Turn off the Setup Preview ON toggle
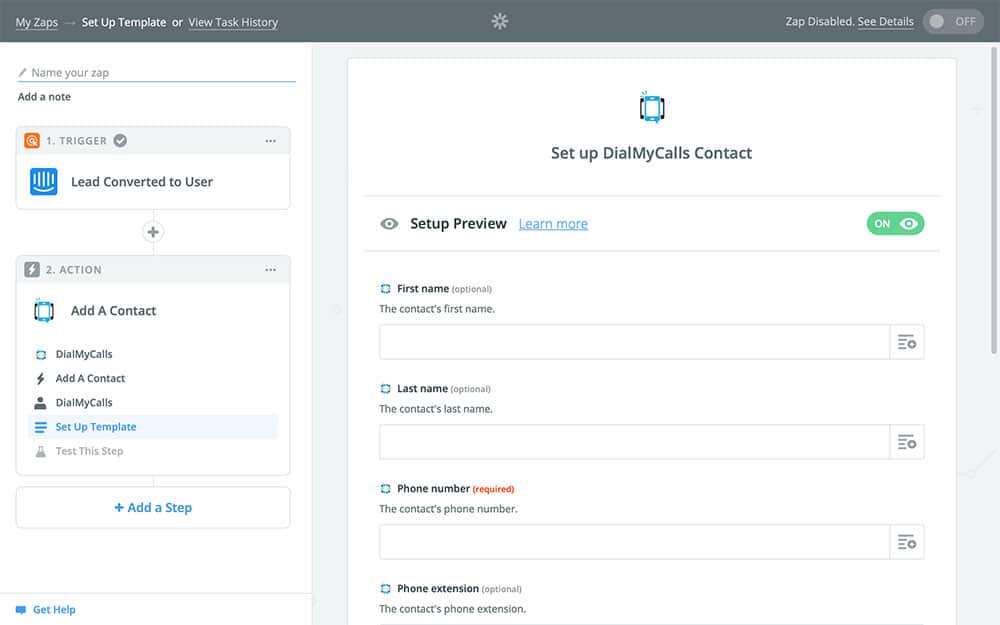 click(895, 224)
